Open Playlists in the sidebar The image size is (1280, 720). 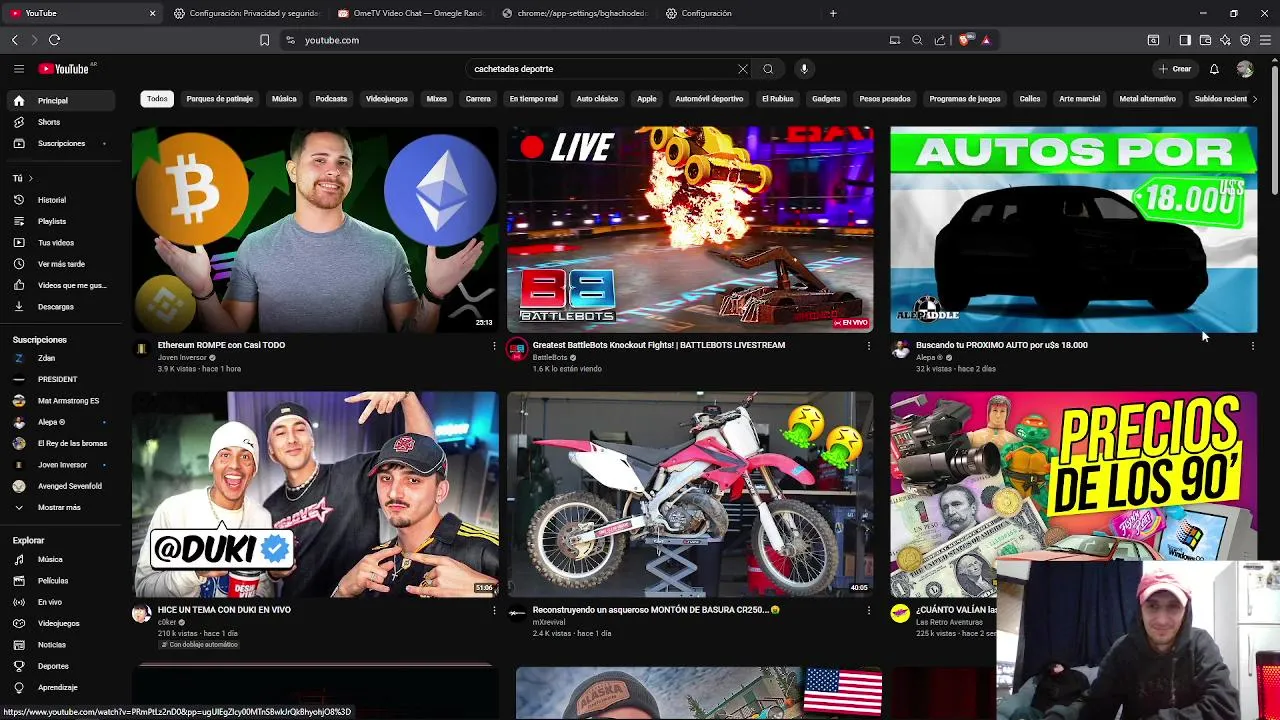click(60, 221)
